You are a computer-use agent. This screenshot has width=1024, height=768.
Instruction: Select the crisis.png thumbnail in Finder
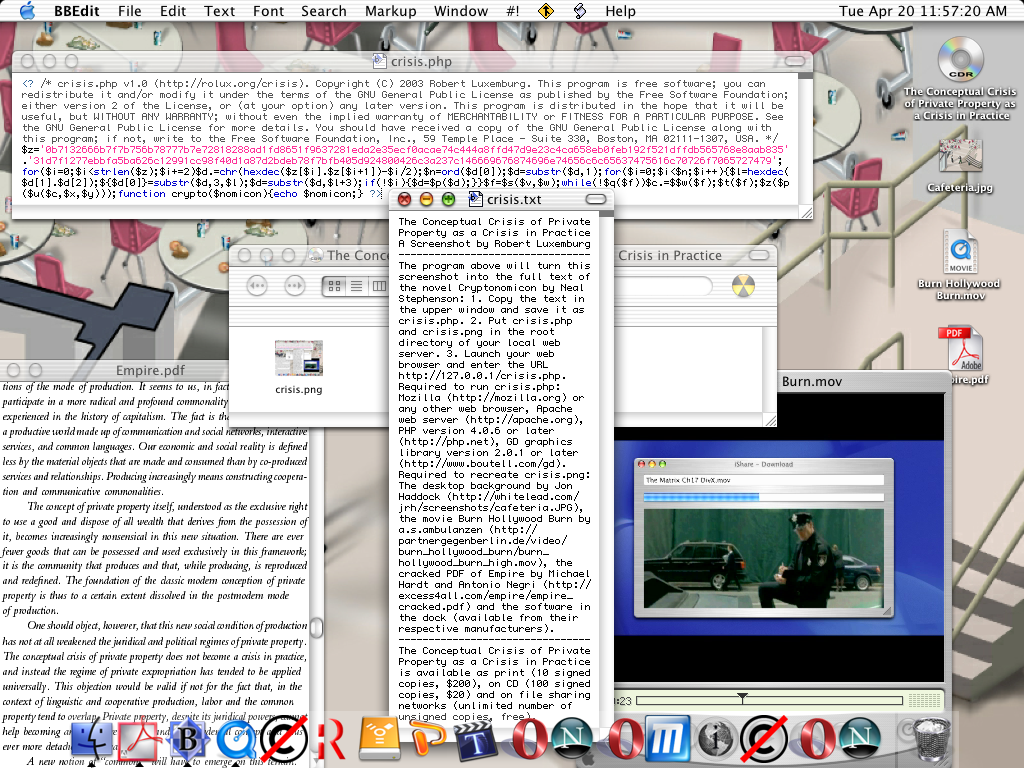[298, 360]
